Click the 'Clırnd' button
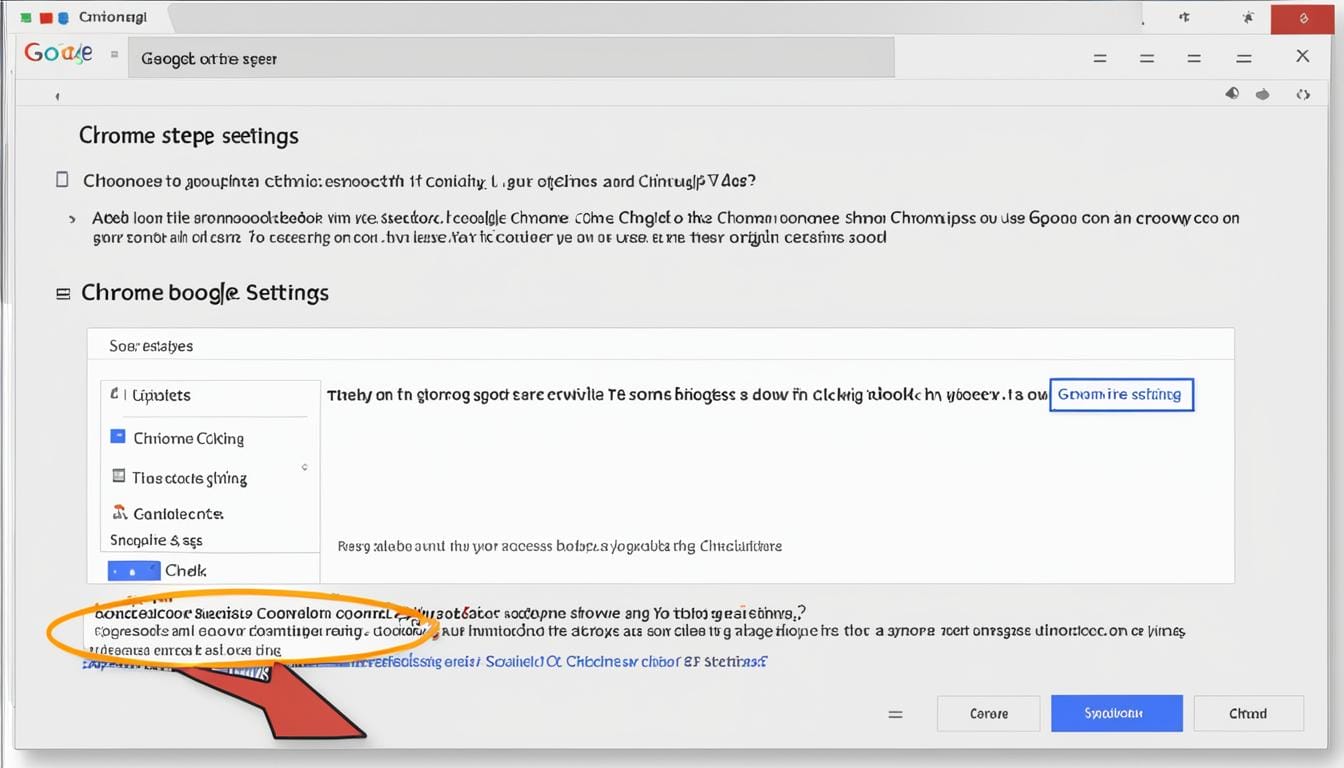Screen dimensions: 1344x768 pos(1248,714)
